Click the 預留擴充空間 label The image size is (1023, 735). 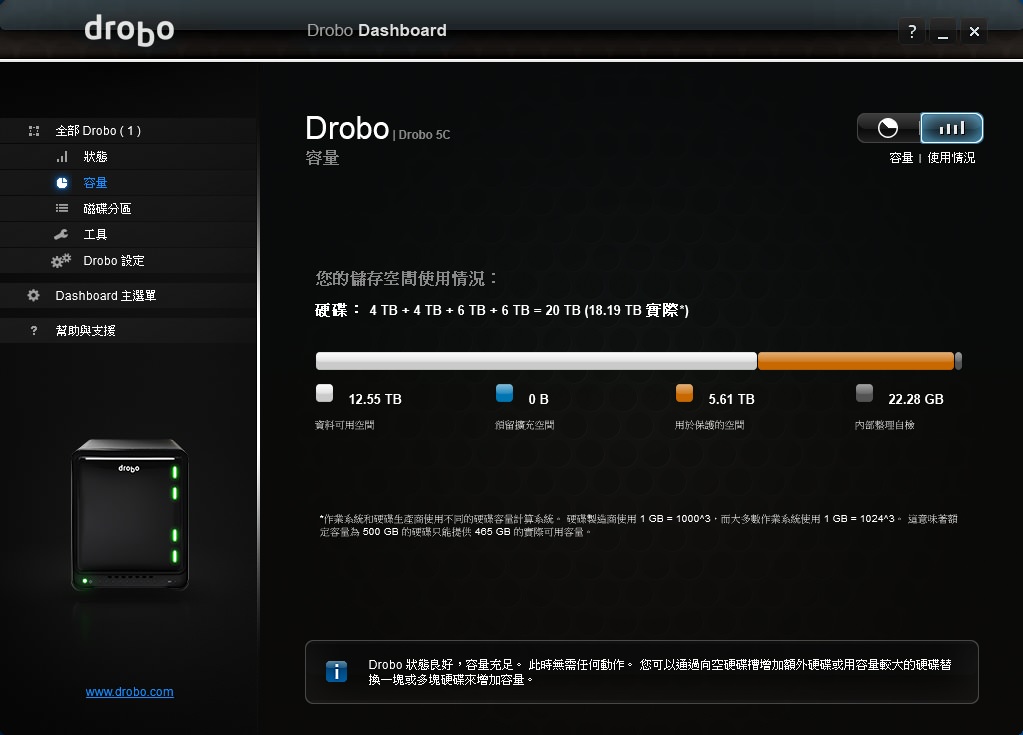coord(525,425)
